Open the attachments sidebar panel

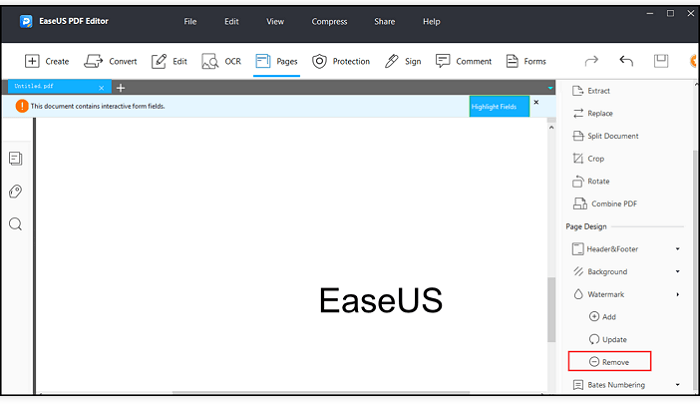[x=16, y=191]
